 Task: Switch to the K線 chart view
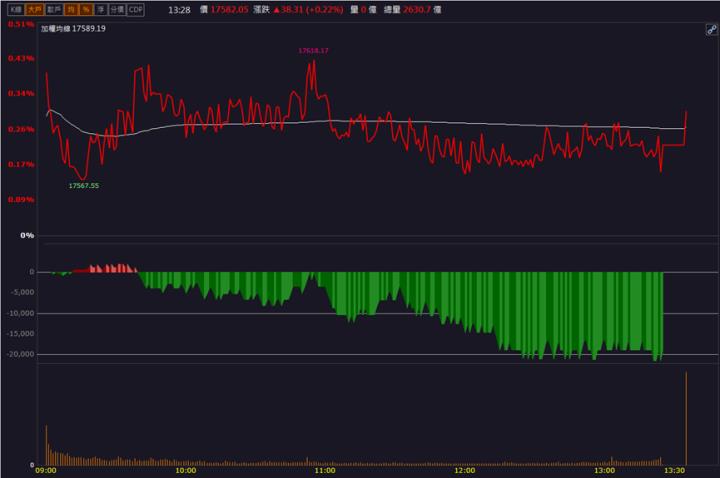13,9
